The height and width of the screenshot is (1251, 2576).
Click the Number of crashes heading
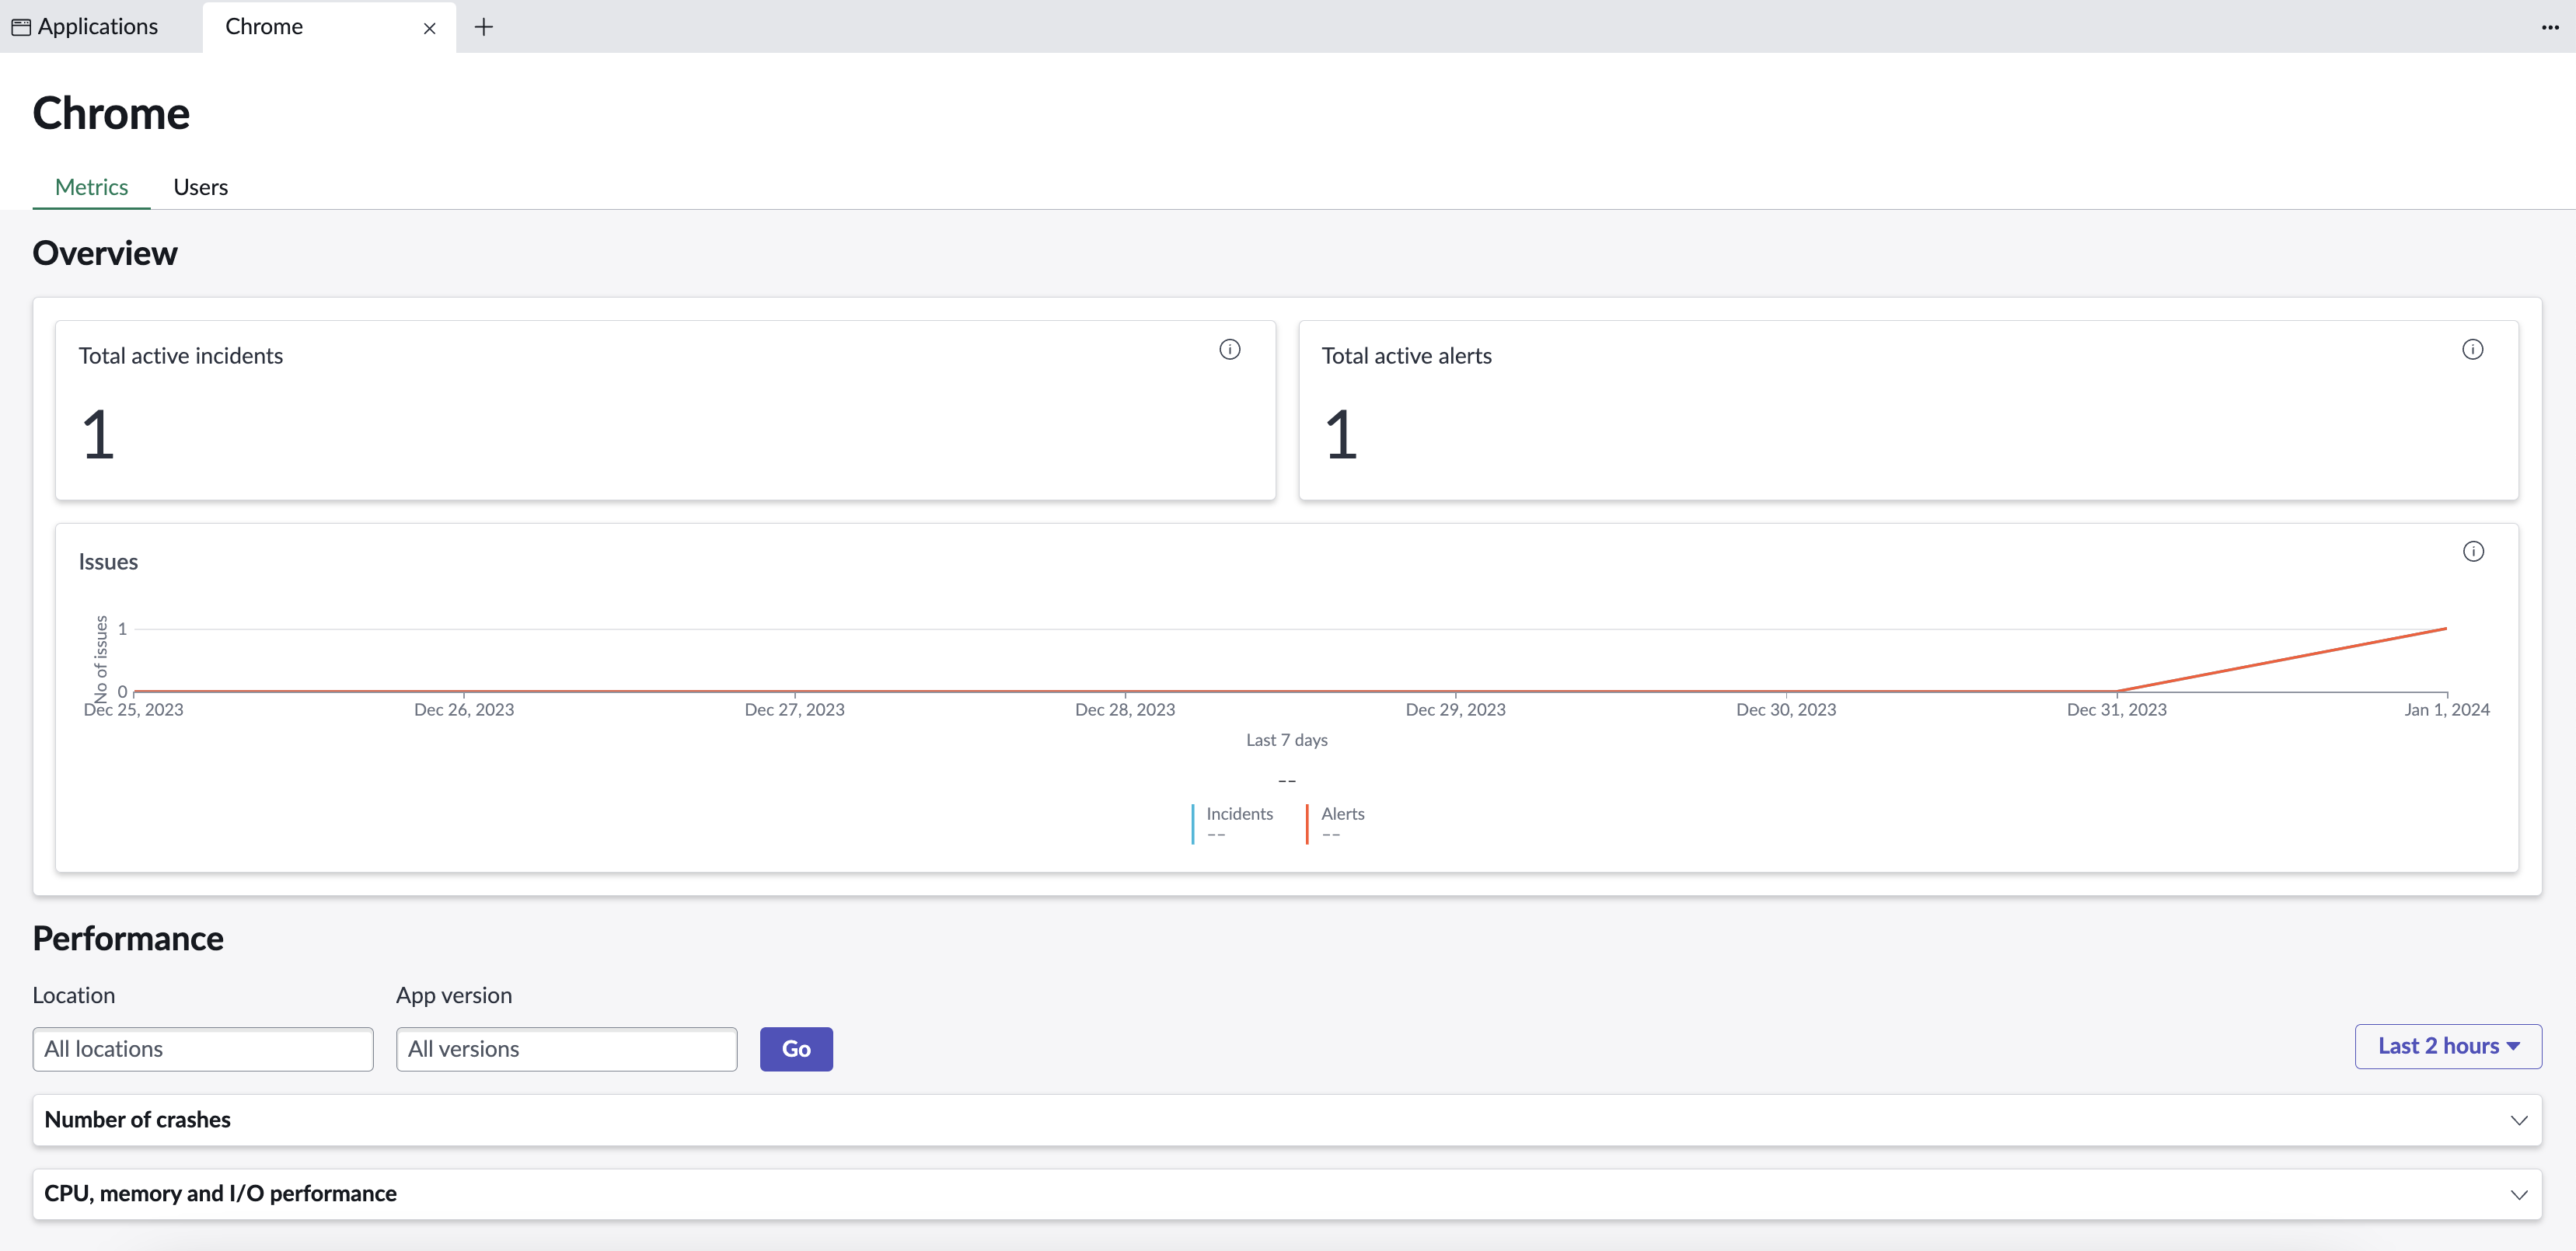tap(138, 1119)
